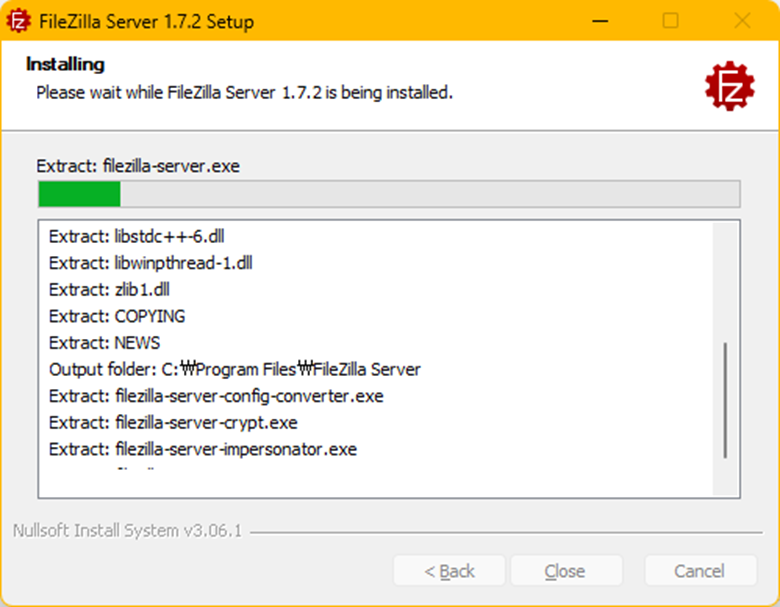Select the 'Extract: COPYING' log line
This screenshot has width=780, height=607.
117,316
